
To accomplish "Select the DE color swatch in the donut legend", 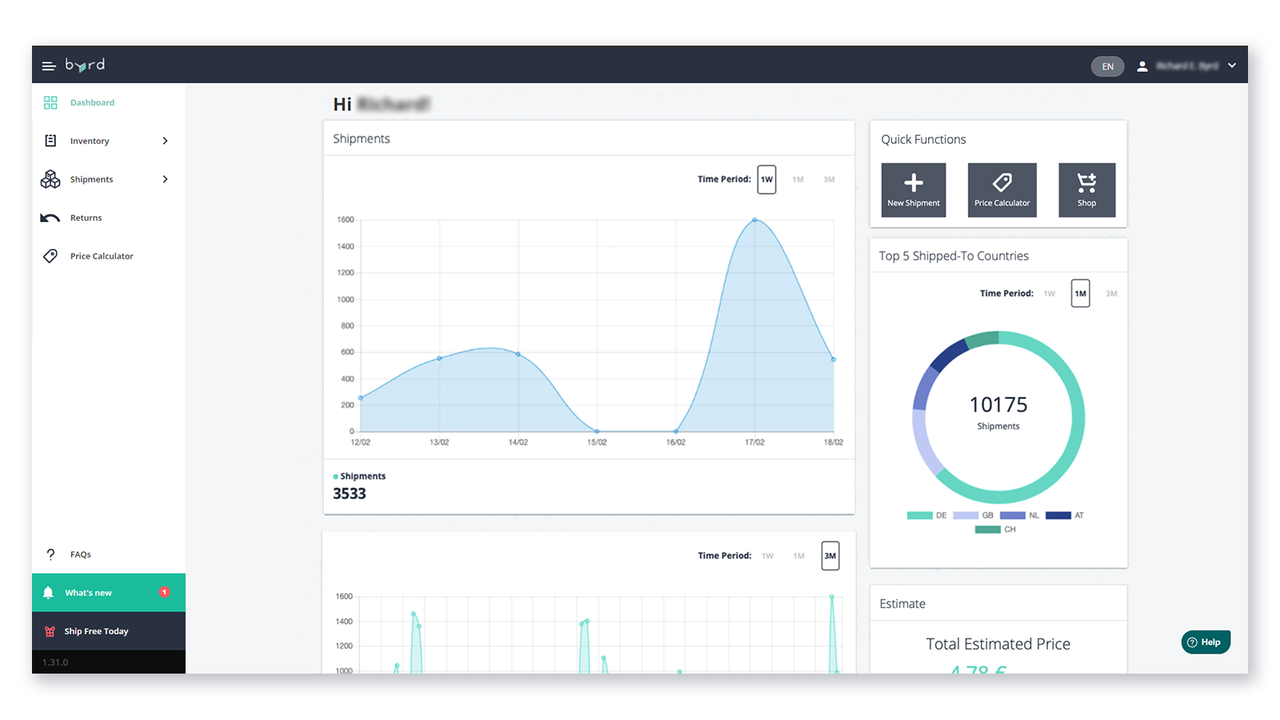I will 920,515.
